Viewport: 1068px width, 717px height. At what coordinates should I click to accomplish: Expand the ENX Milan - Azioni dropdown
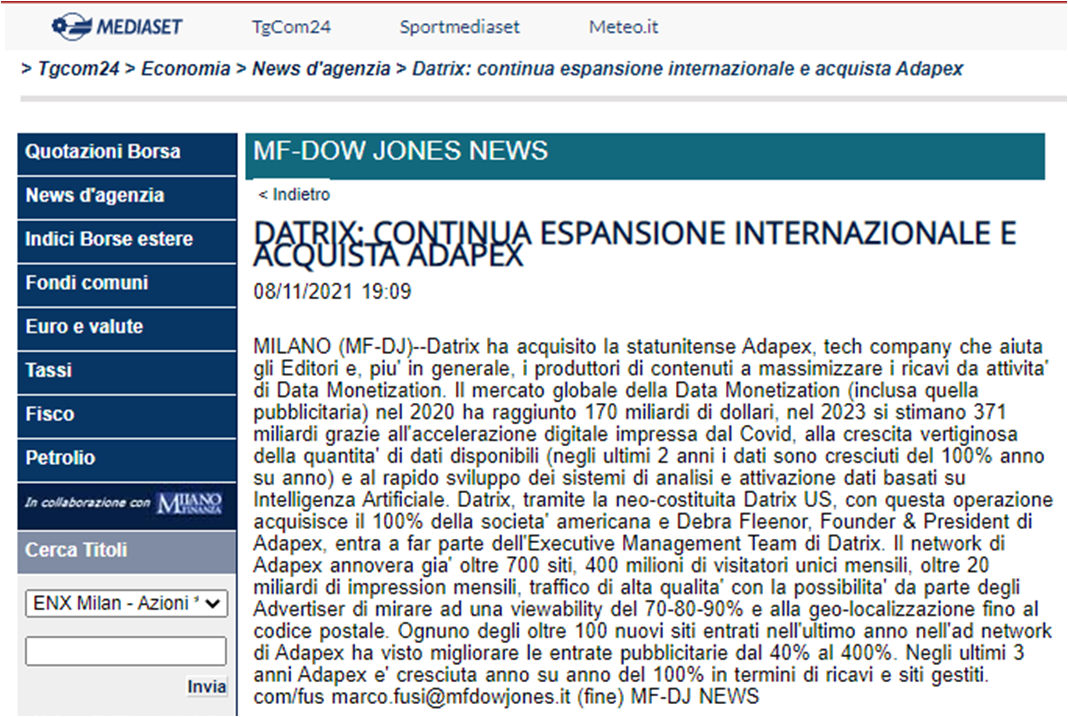coord(126,603)
